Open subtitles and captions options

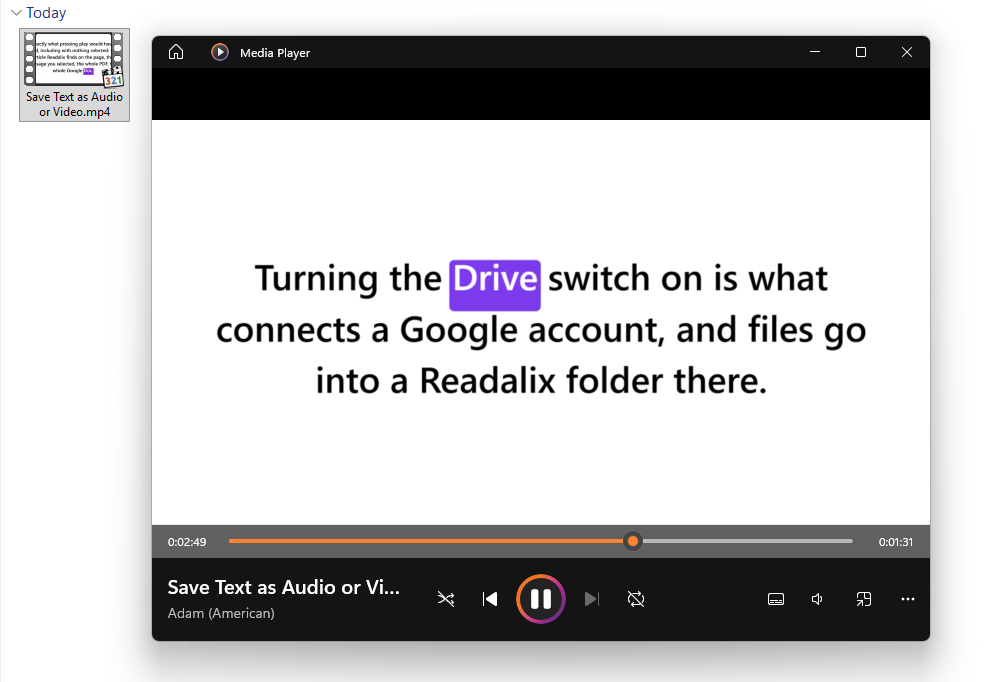click(x=776, y=599)
